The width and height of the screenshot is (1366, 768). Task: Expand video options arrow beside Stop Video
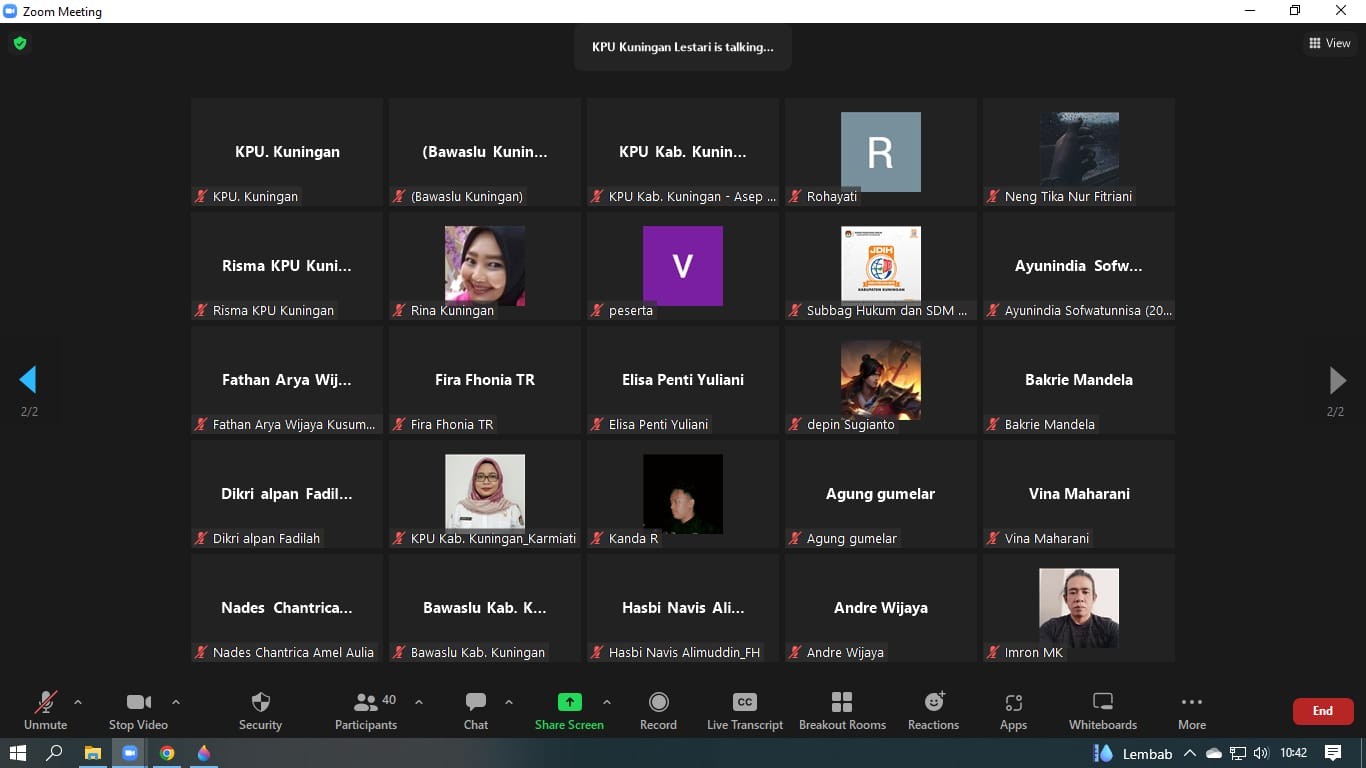point(176,702)
